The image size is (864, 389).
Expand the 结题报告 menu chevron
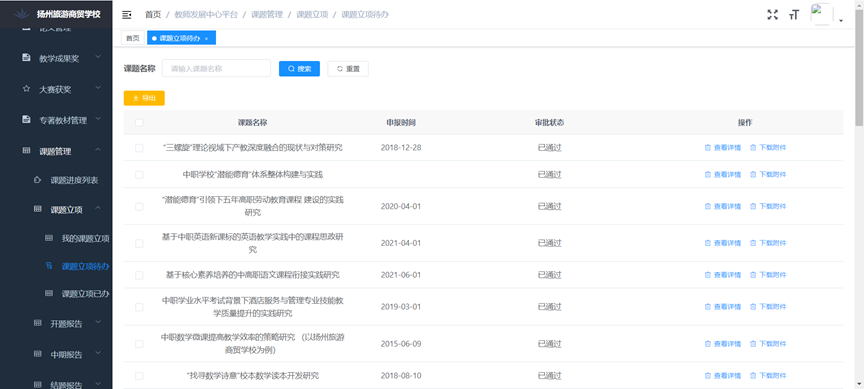(x=98, y=383)
